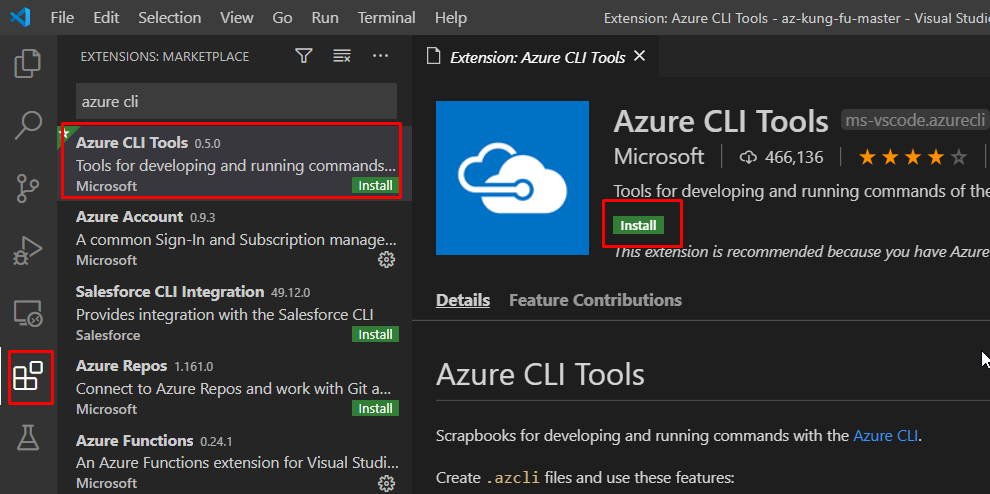Clear extensions search results icon
The image size is (990, 494).
pyautogui.click(x=342, y=56)
